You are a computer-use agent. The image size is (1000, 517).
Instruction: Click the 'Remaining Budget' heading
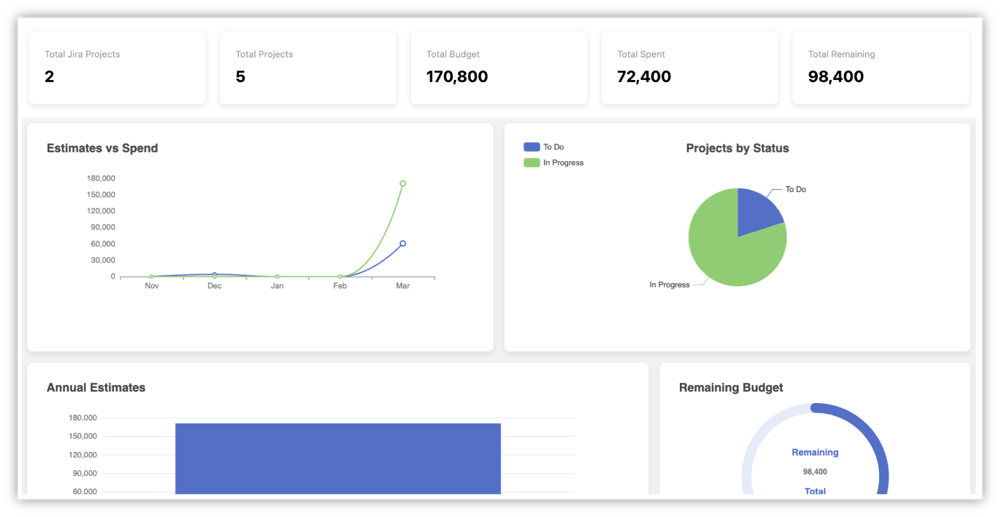pyautogui.click(x=731, y=388)
